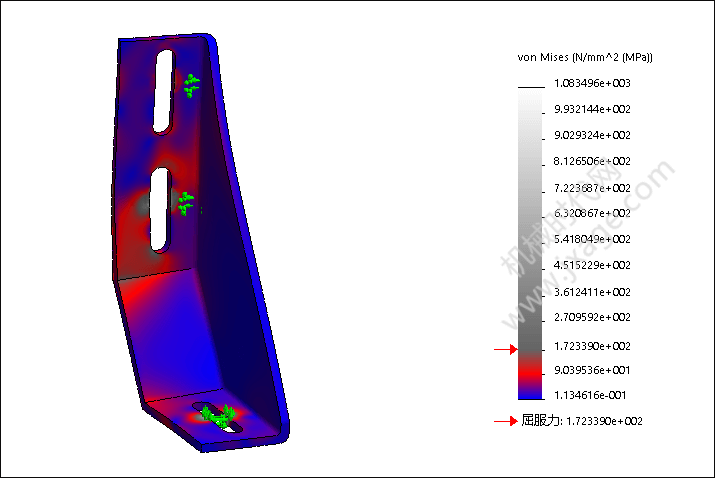Select legend value 3.612411e+002

[592, 292]
